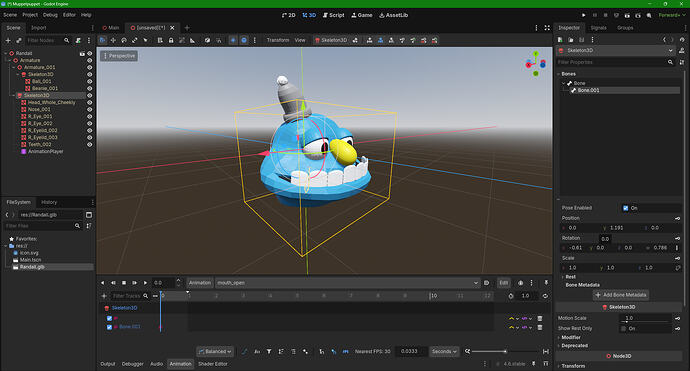Click the viewport axis orientation gizmo
The width and height of the screenshot is (690, 371).
click(x=536, y=64)
